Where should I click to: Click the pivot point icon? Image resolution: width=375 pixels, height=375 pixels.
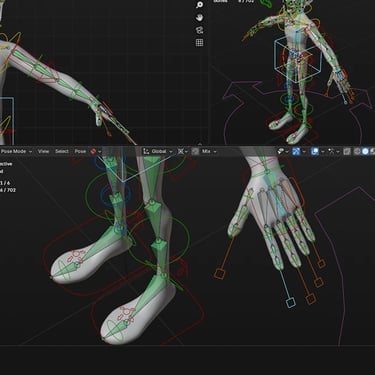tap(181, 151)
